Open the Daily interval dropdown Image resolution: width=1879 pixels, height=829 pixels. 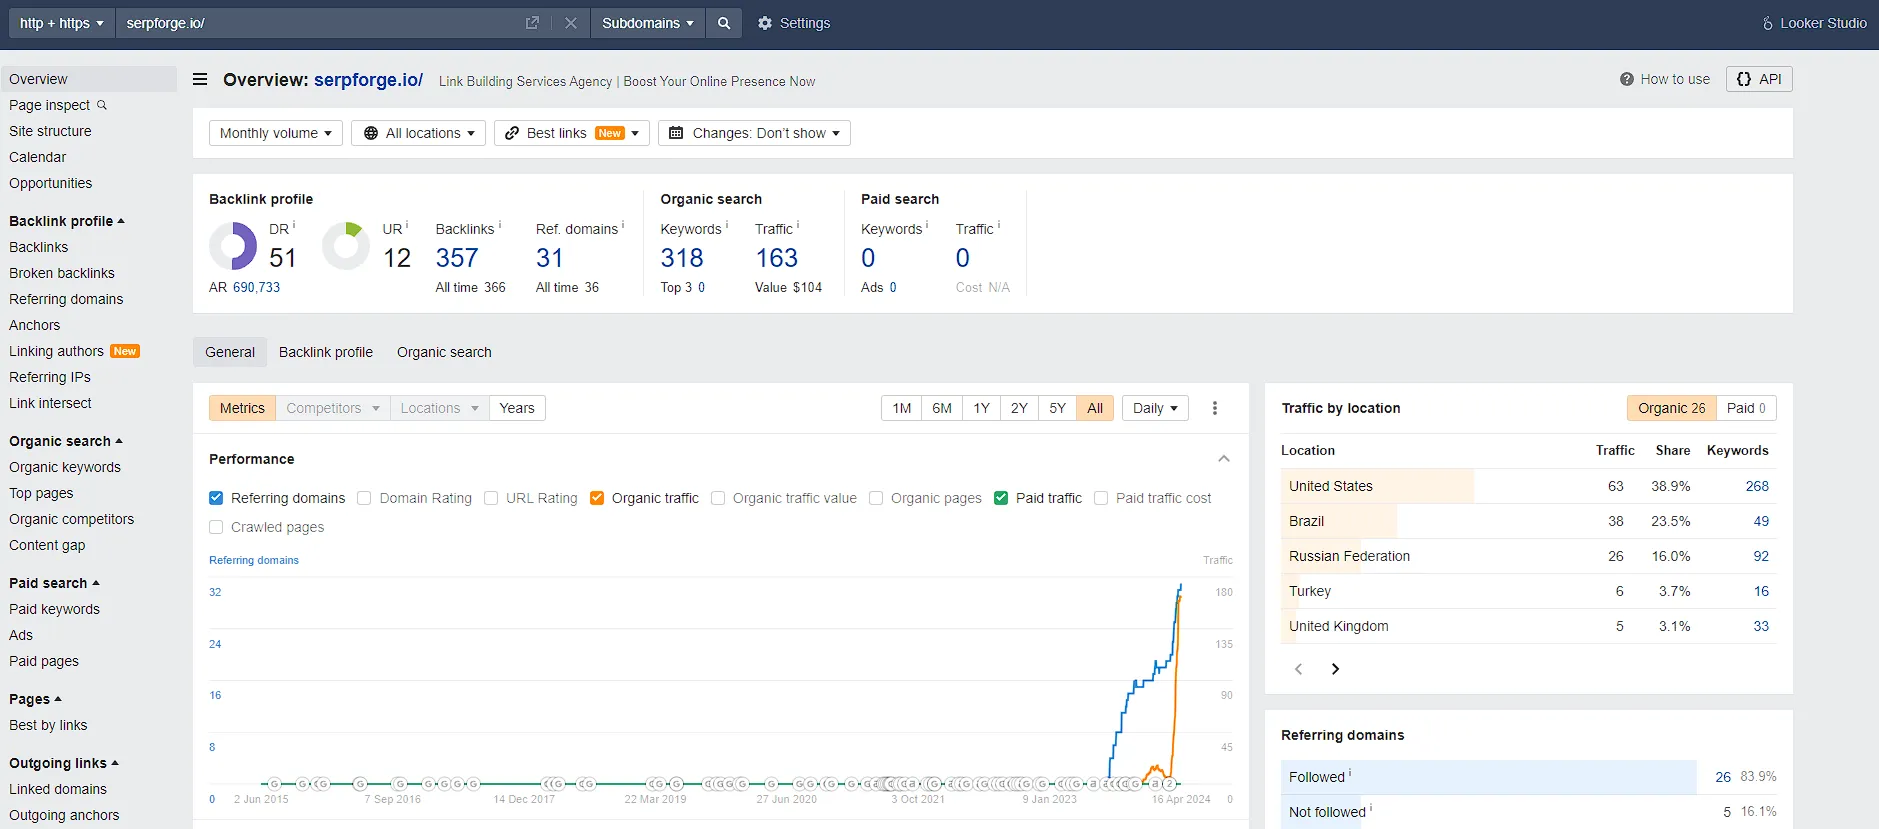pos(1155,408)
